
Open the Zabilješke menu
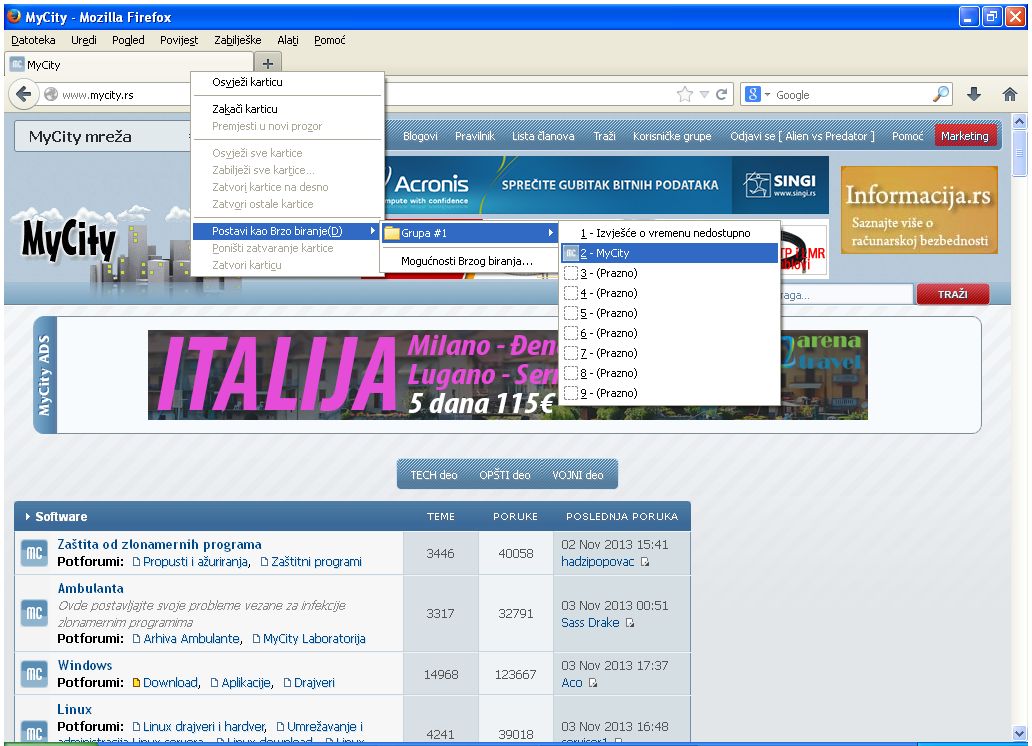pos(238,40)
